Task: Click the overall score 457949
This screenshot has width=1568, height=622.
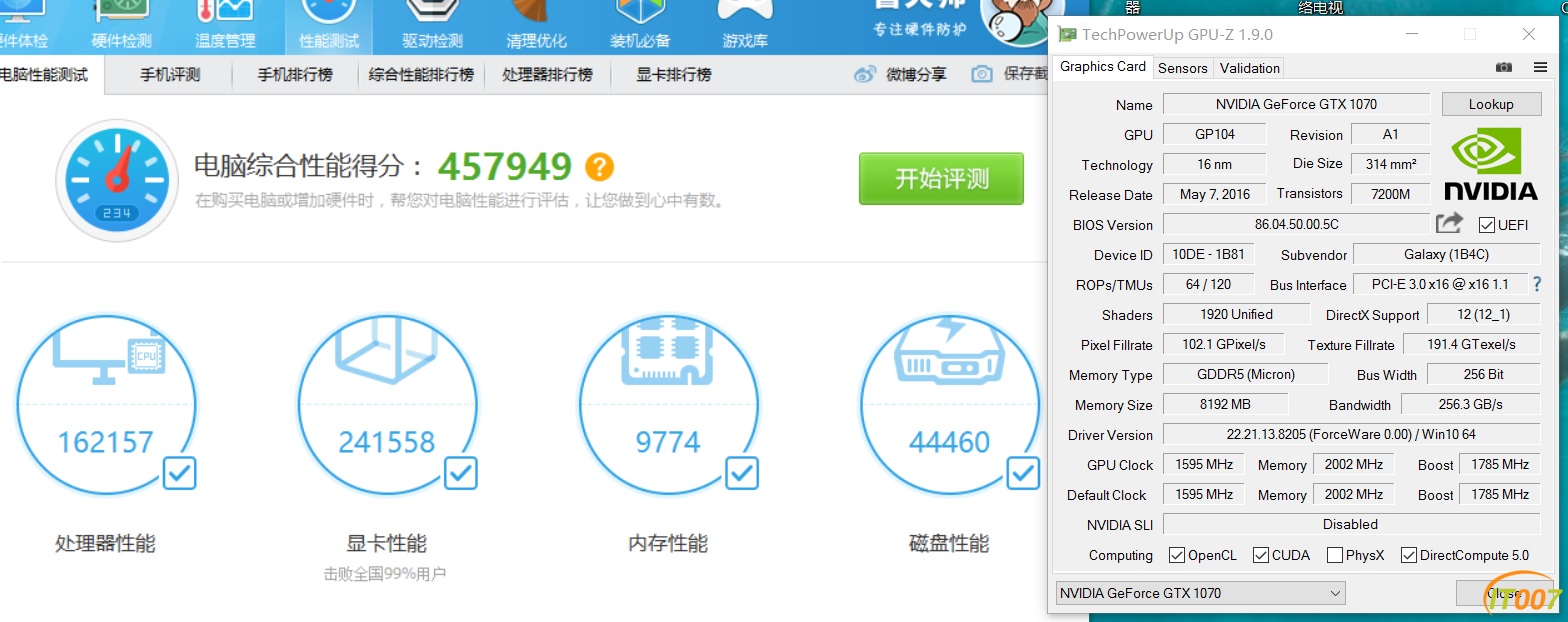Action: click(x=505, y=166)
